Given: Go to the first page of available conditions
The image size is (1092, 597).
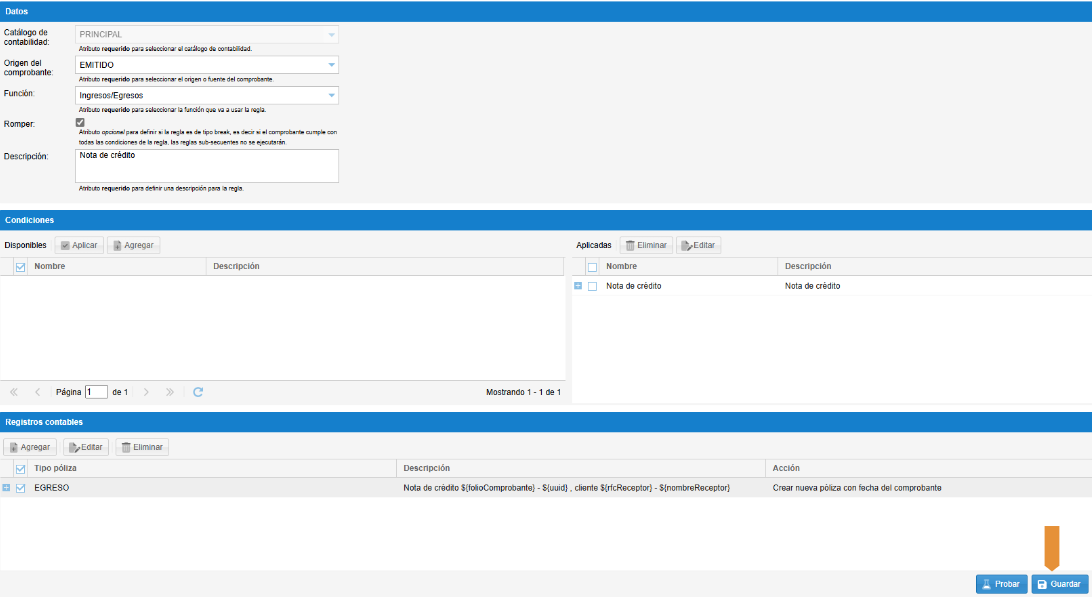Looking at the screenshot, I should click(x=14, y=392).
